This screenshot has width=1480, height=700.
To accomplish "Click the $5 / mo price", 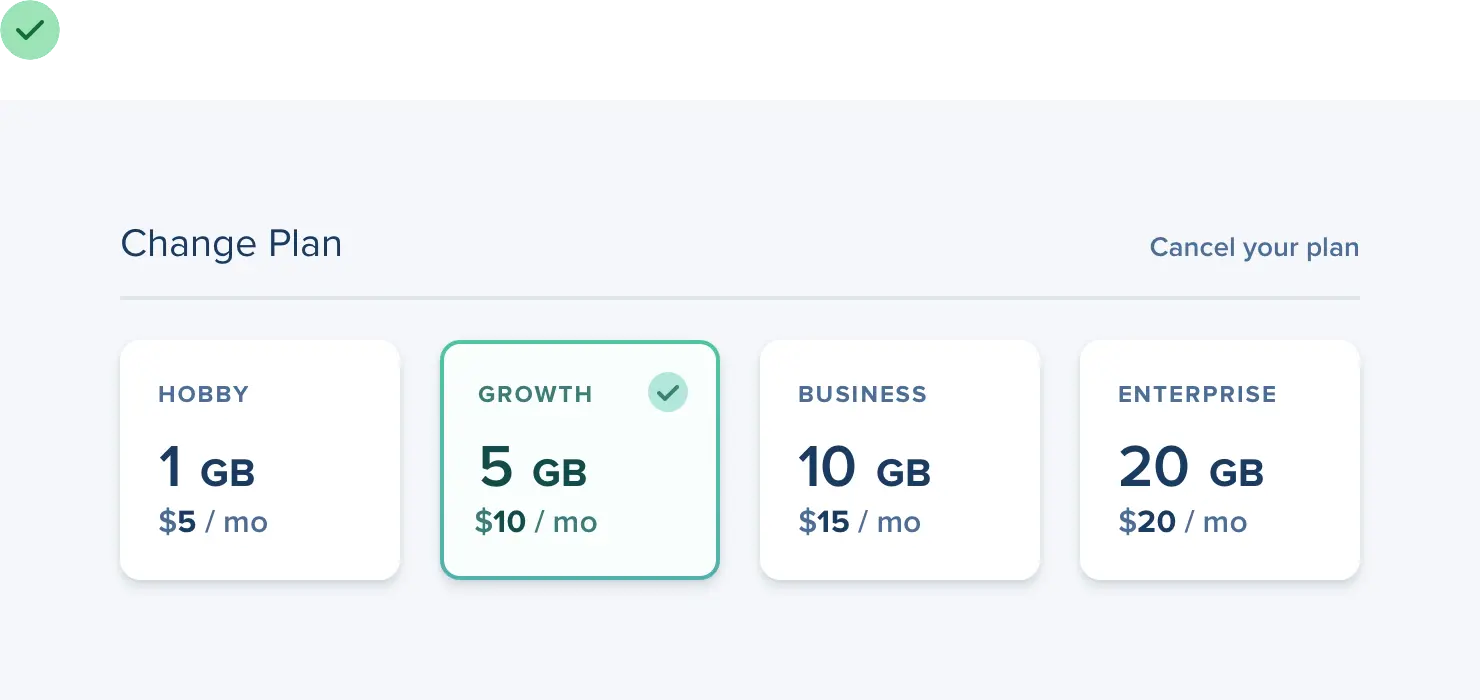I will (x=213, y=522).
